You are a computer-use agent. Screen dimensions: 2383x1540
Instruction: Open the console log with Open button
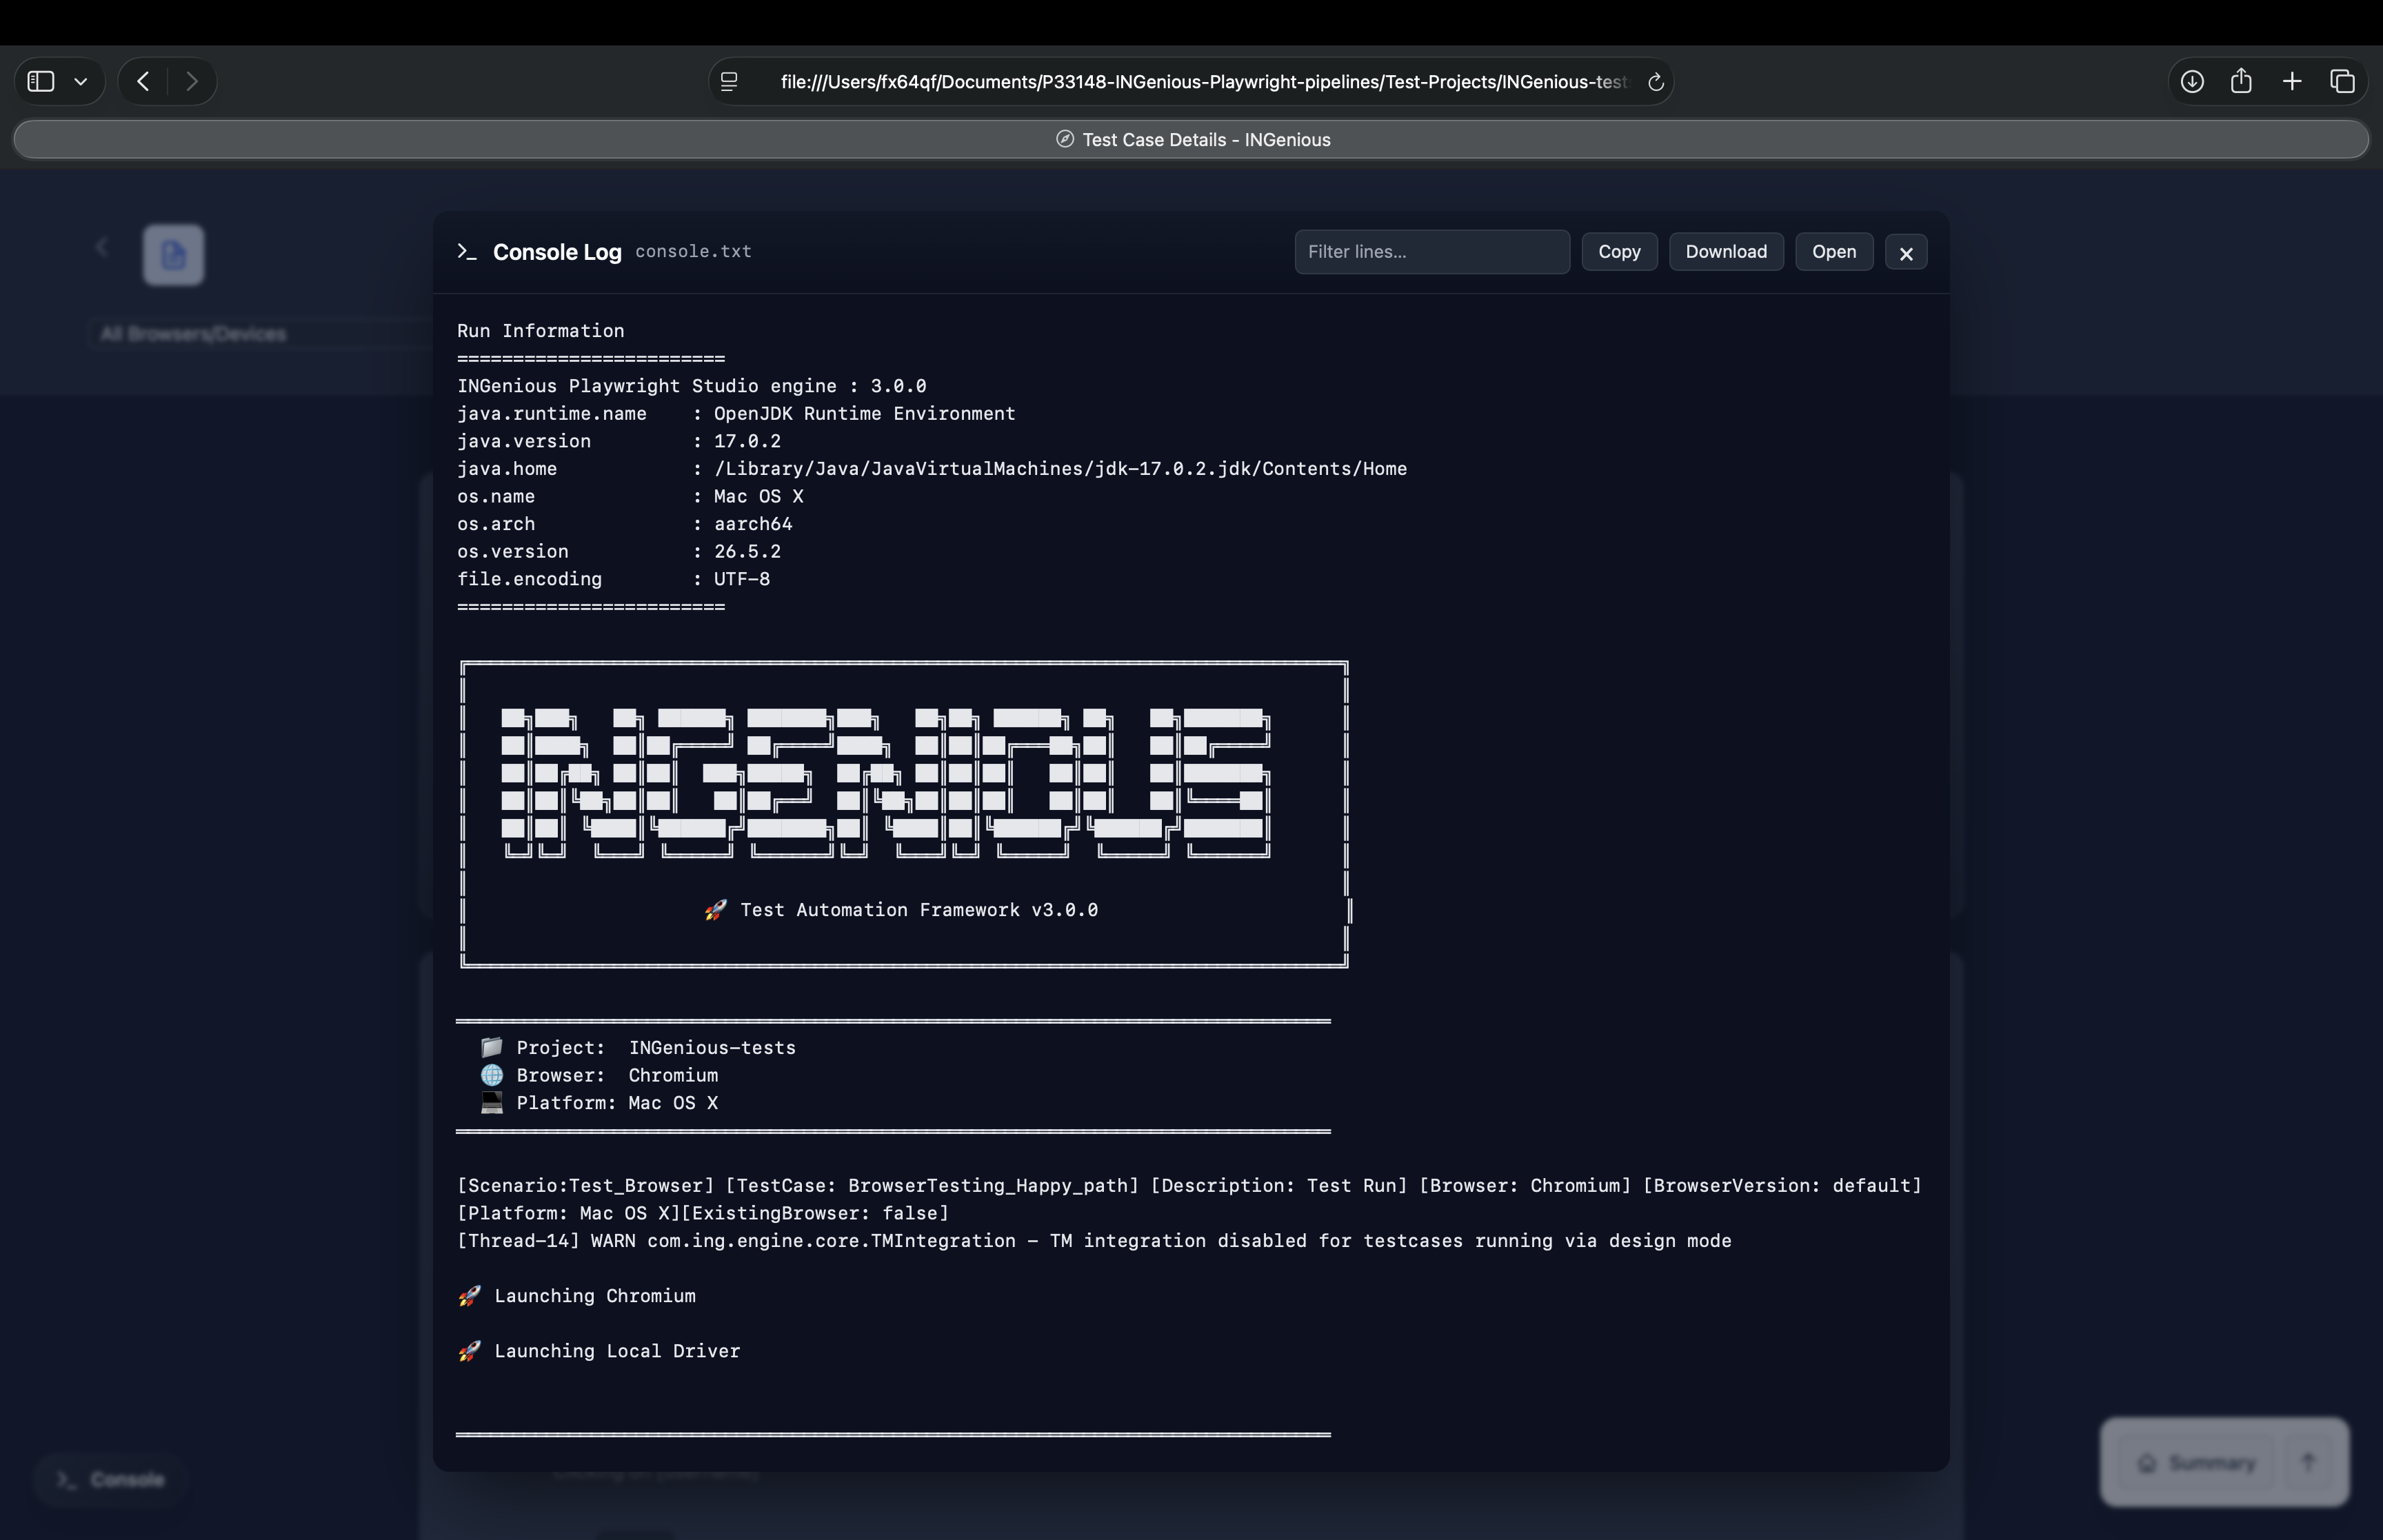[x=1834, y=252]
